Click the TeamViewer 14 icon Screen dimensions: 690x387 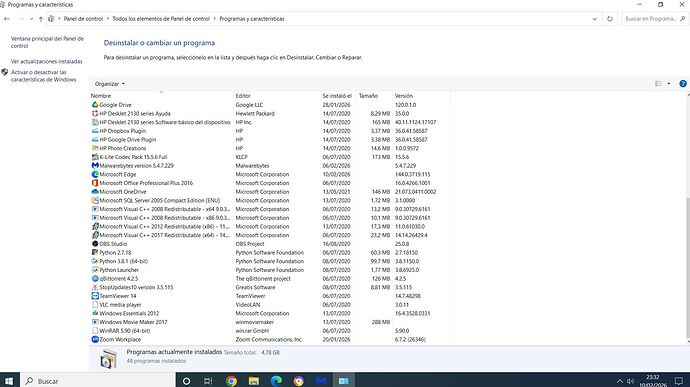click(95, 296)
